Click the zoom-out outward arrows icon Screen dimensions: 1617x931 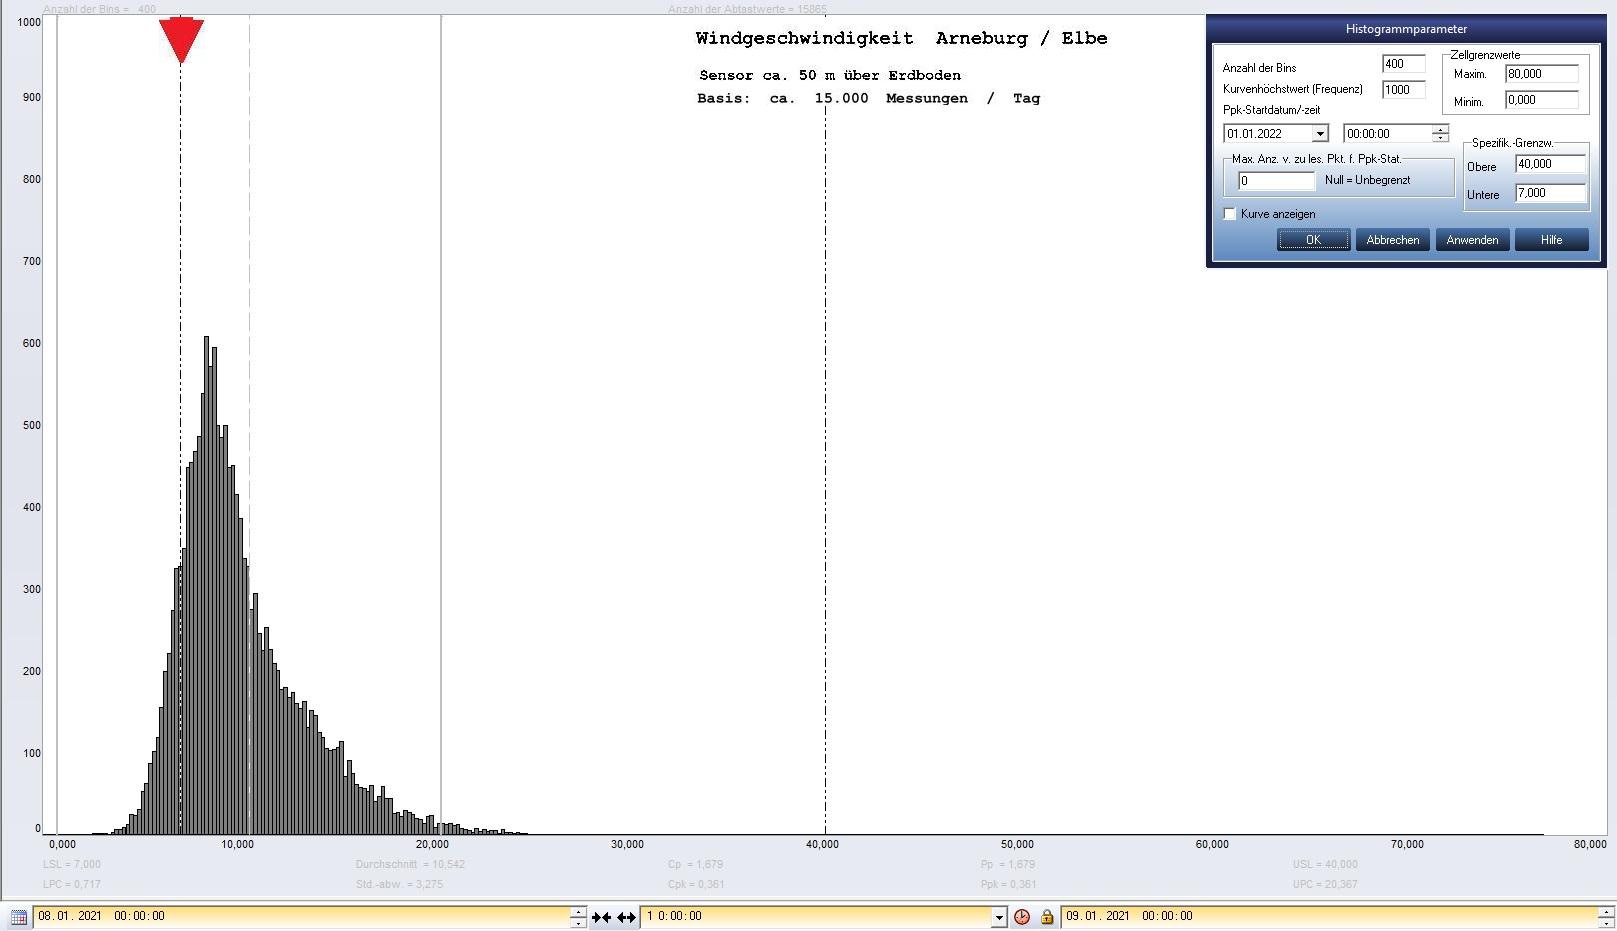[626, 917]
